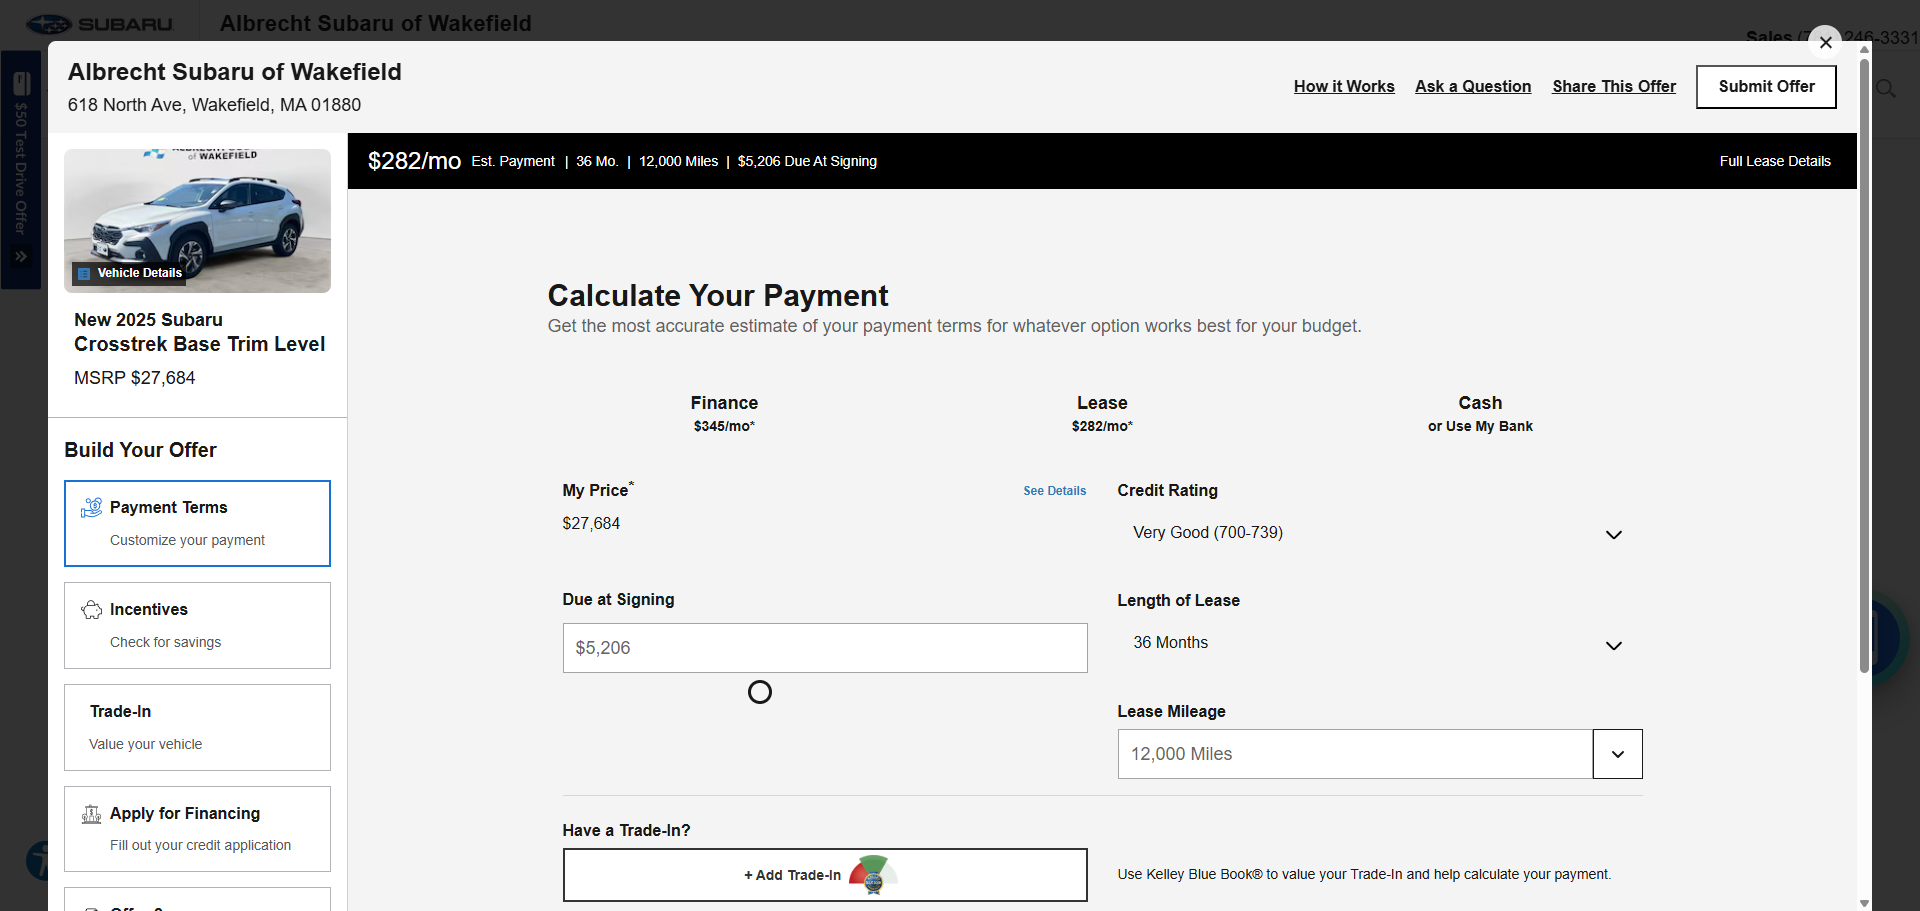The image size is (1920, 911).
Task: Select the Finance payment tab
Action: coord(724,413)
